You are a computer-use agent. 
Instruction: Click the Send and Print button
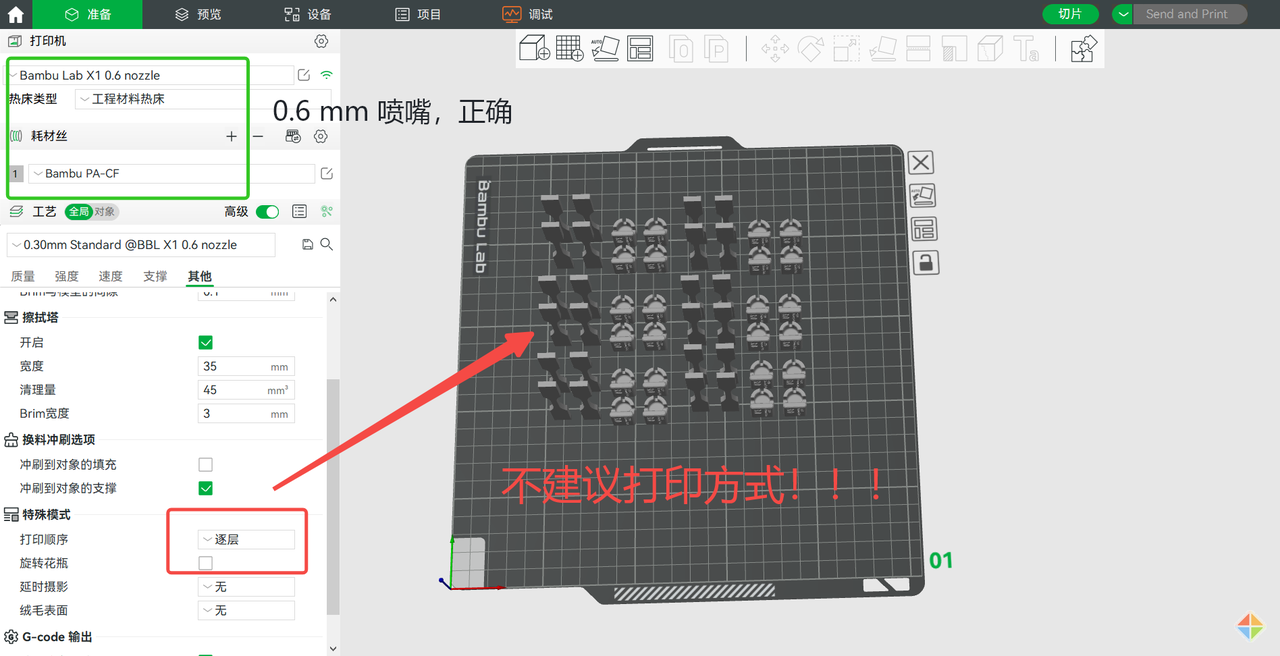click(x=1190, y=14)
